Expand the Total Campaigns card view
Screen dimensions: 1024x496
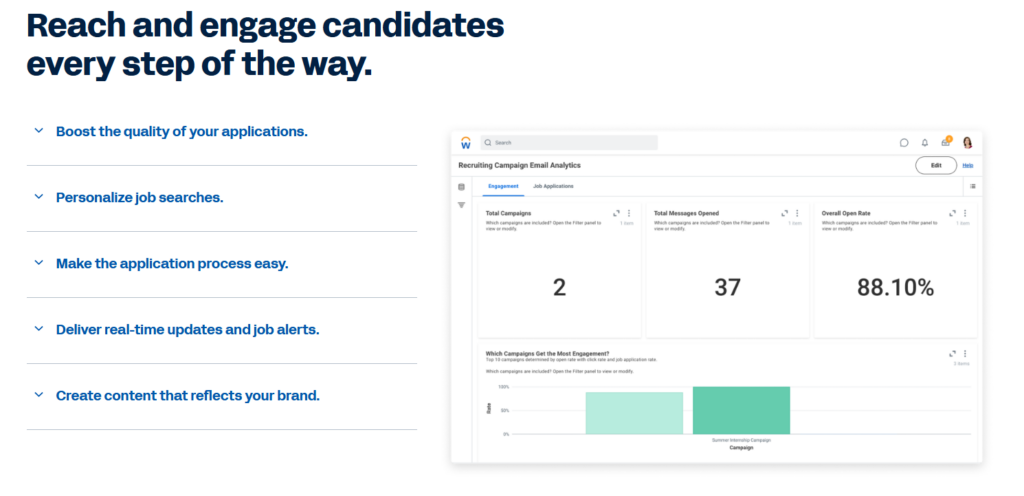616,213
